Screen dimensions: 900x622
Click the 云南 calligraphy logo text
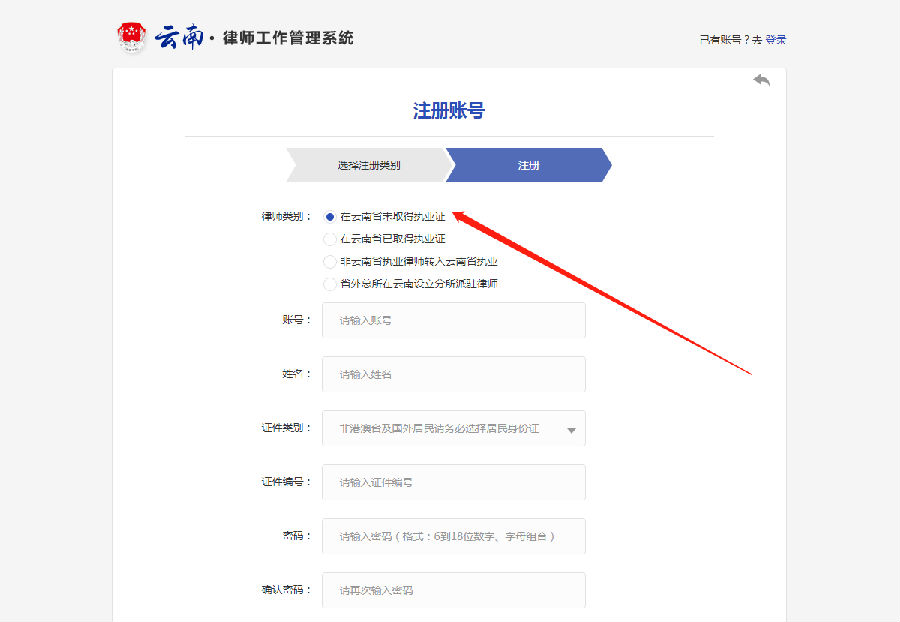click(x=179, y=38)
